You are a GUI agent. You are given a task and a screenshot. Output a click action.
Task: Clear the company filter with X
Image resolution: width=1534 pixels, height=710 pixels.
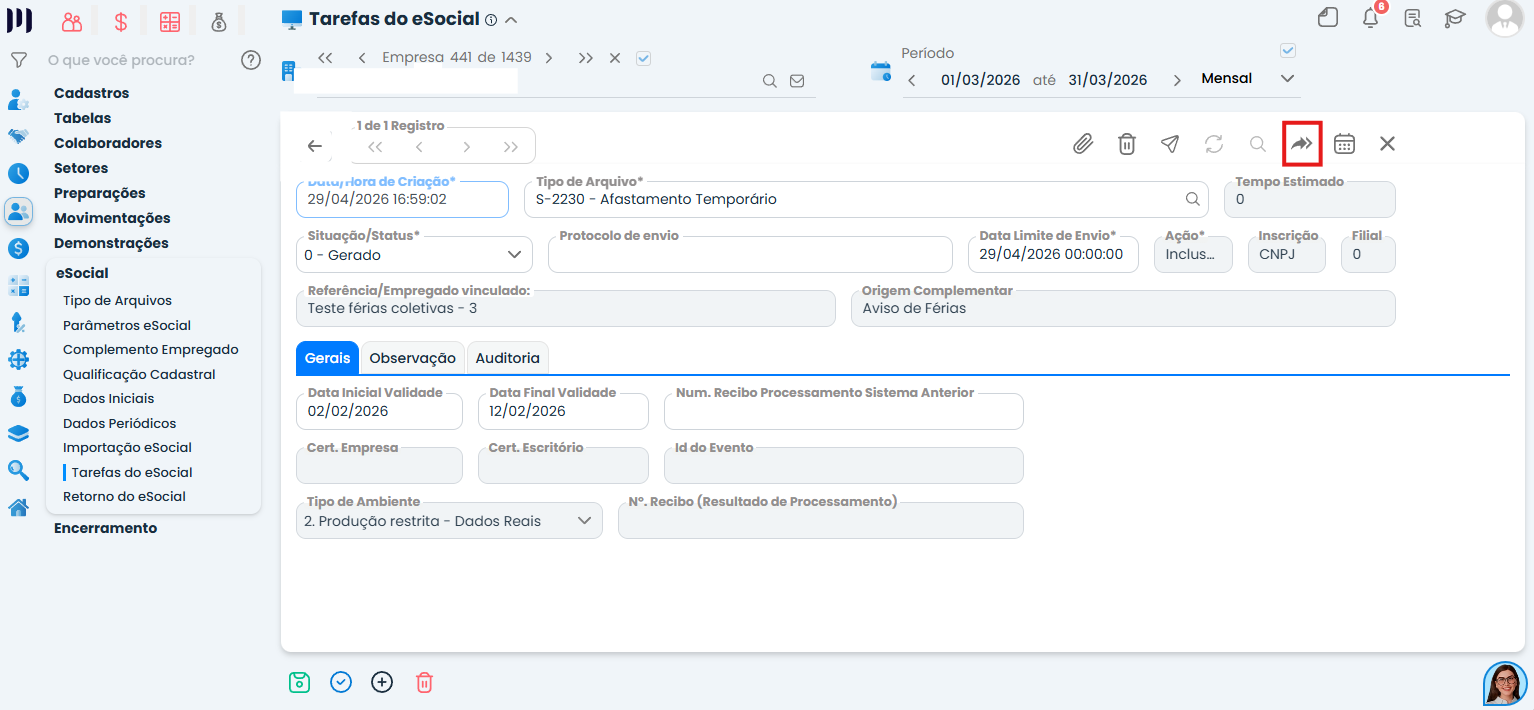click(x=615, y=58)
